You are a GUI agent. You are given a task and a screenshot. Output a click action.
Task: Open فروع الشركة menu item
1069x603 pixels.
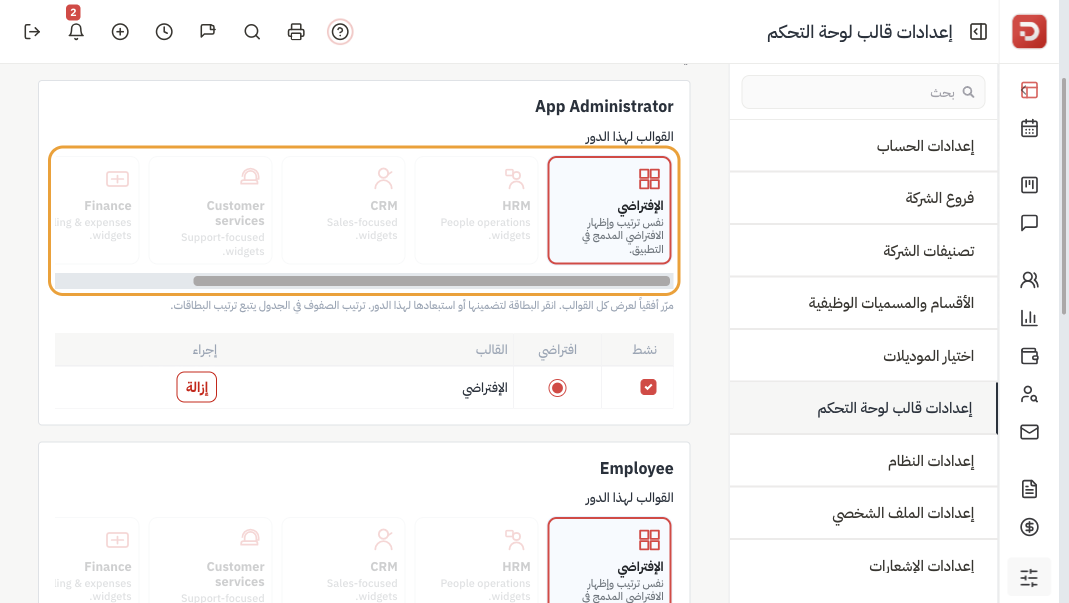863,198
